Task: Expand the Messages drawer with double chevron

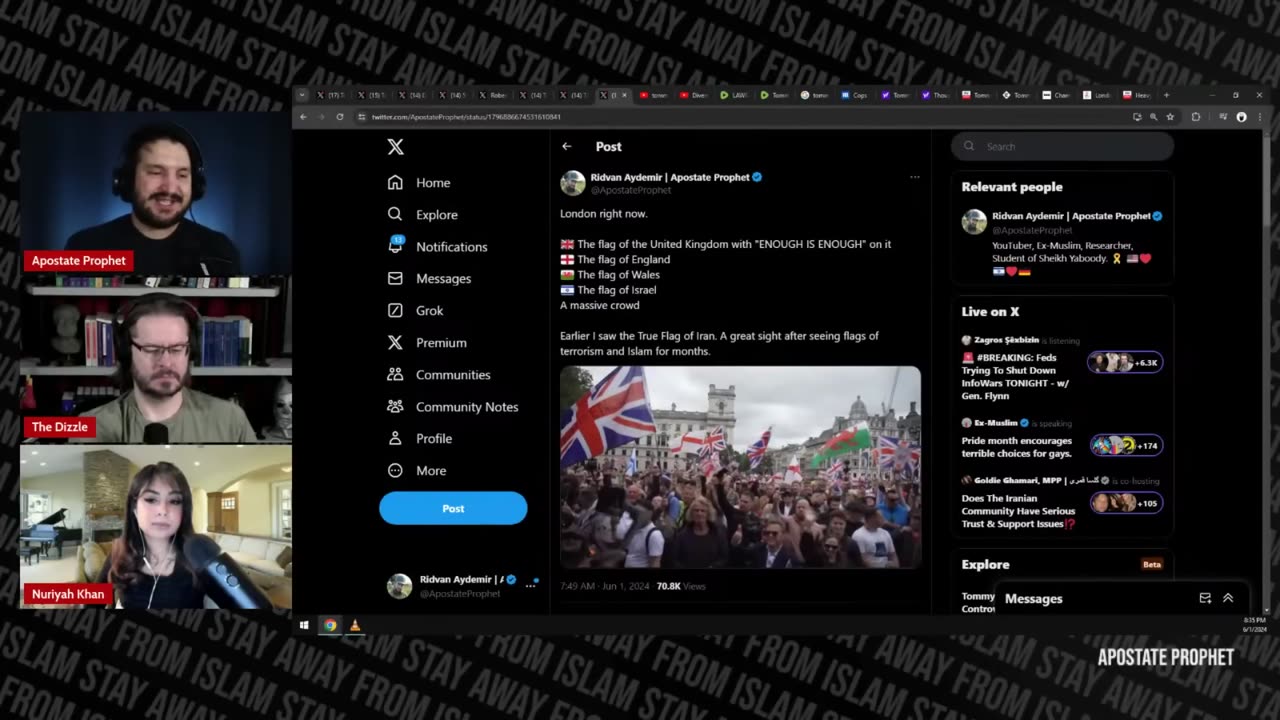Action: [x=1228, y=598]
